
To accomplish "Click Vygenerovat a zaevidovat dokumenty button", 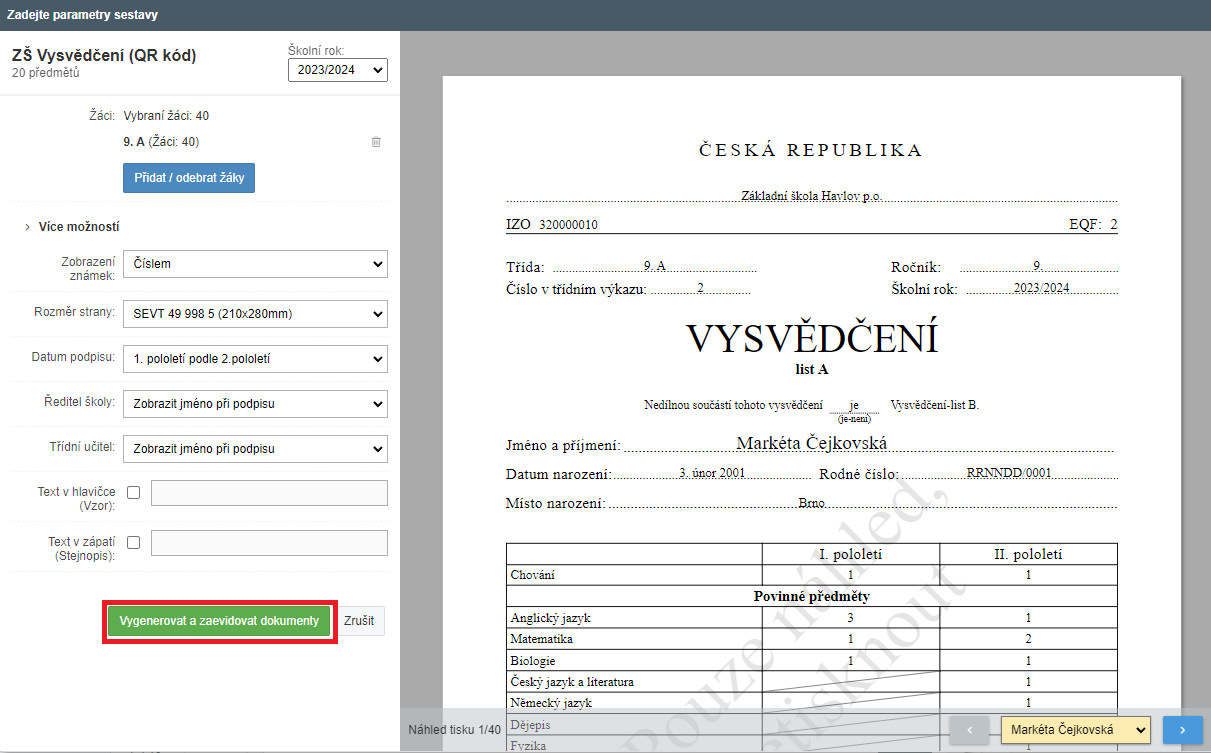I will [219, 620].
